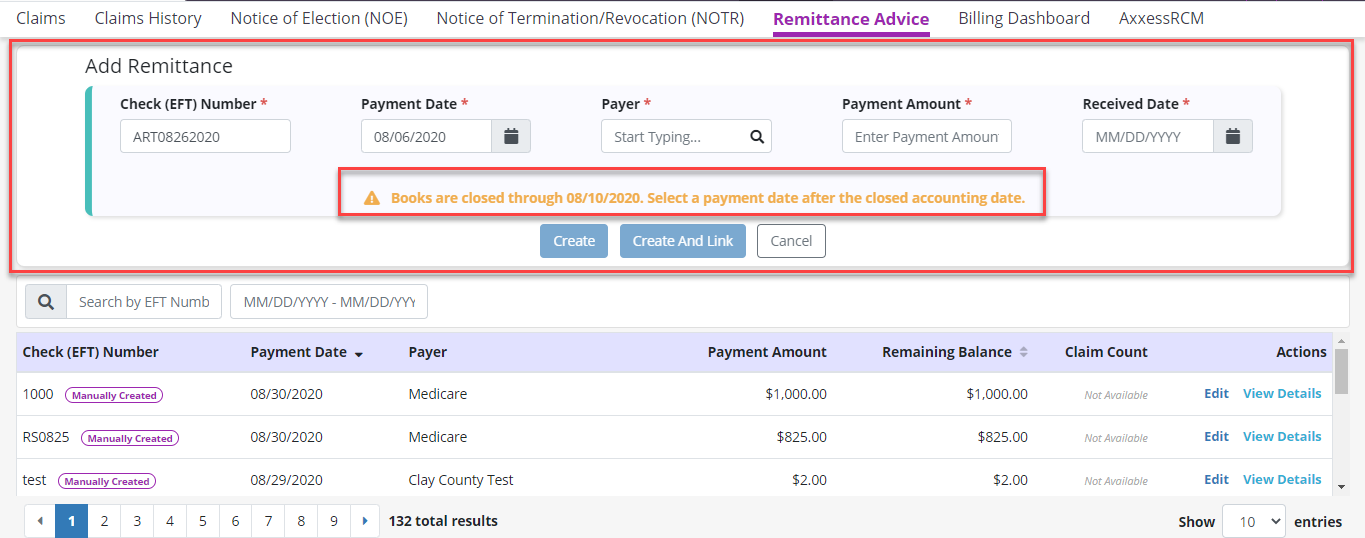This screenshot has width=1365, height=538.
Task: Click the table's vertical scrollbar down arrow
Action: point(1341,486)
